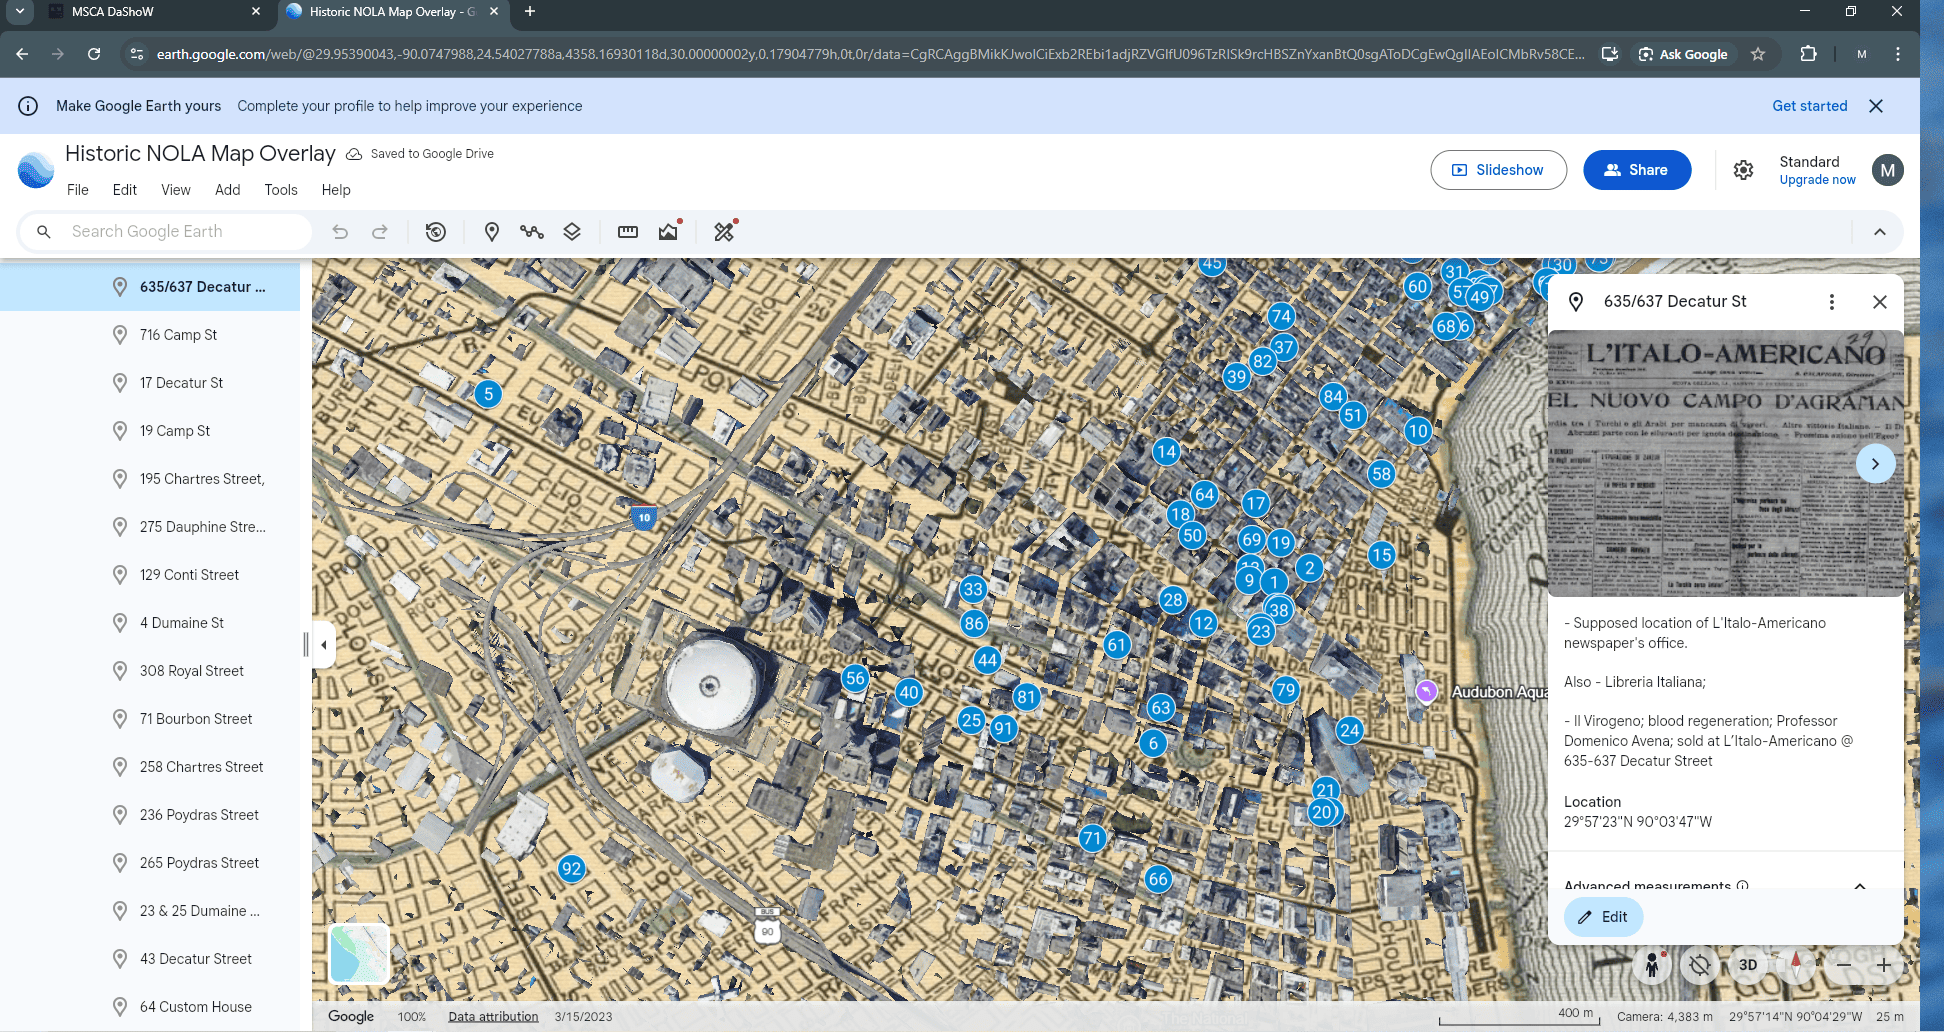Collapse the toolbar with the chevron
Viewport: 1944px width, 1032px height.
tap(1879, 232)
